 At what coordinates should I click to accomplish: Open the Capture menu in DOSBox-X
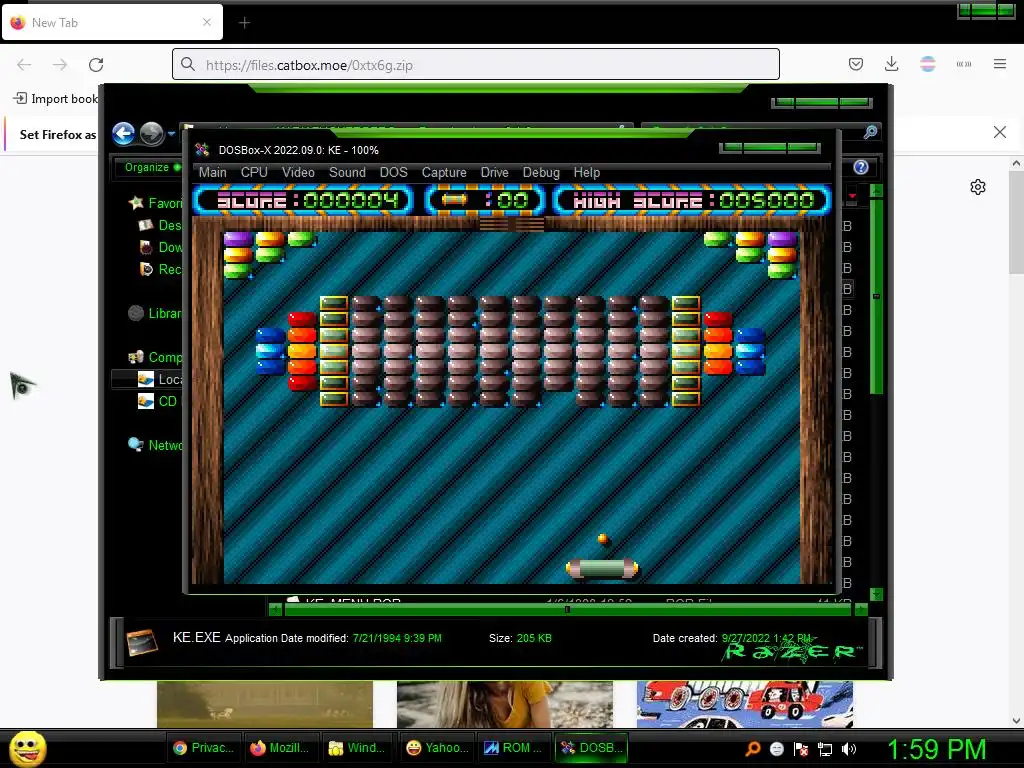(x=444, y=172)
